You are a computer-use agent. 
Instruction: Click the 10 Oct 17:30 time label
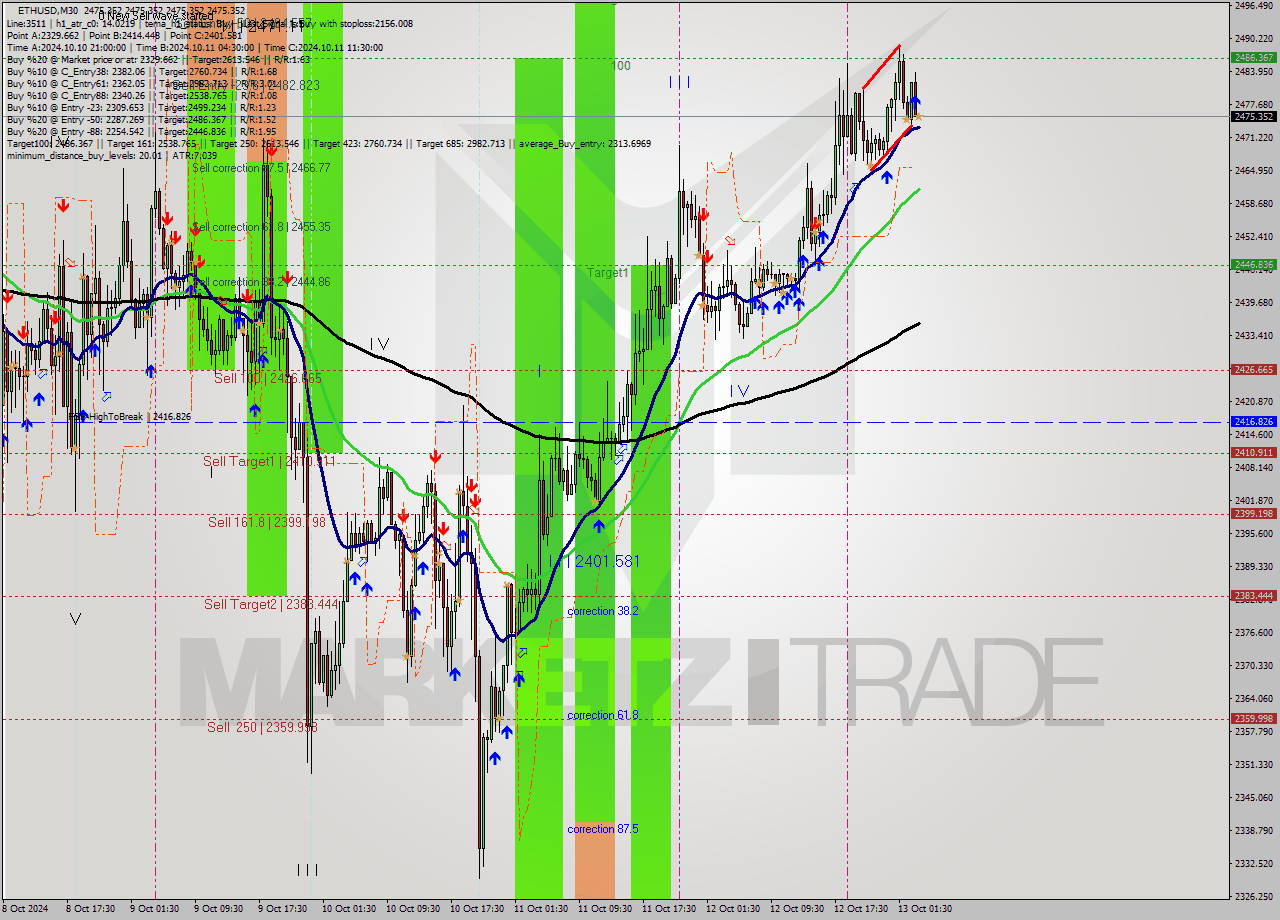[x=477, y=909]
